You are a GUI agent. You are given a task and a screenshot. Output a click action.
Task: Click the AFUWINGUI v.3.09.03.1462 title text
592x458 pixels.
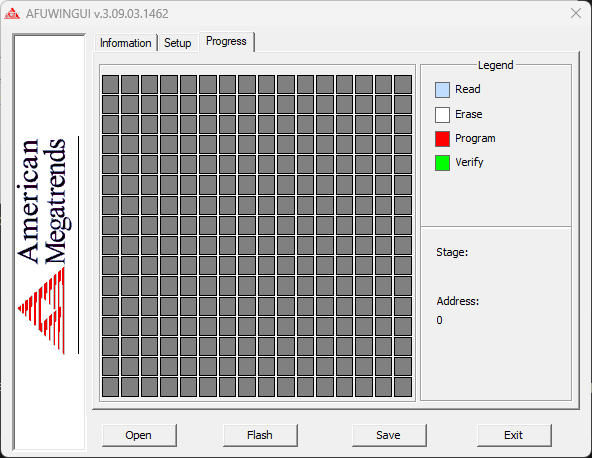(97, 14)
